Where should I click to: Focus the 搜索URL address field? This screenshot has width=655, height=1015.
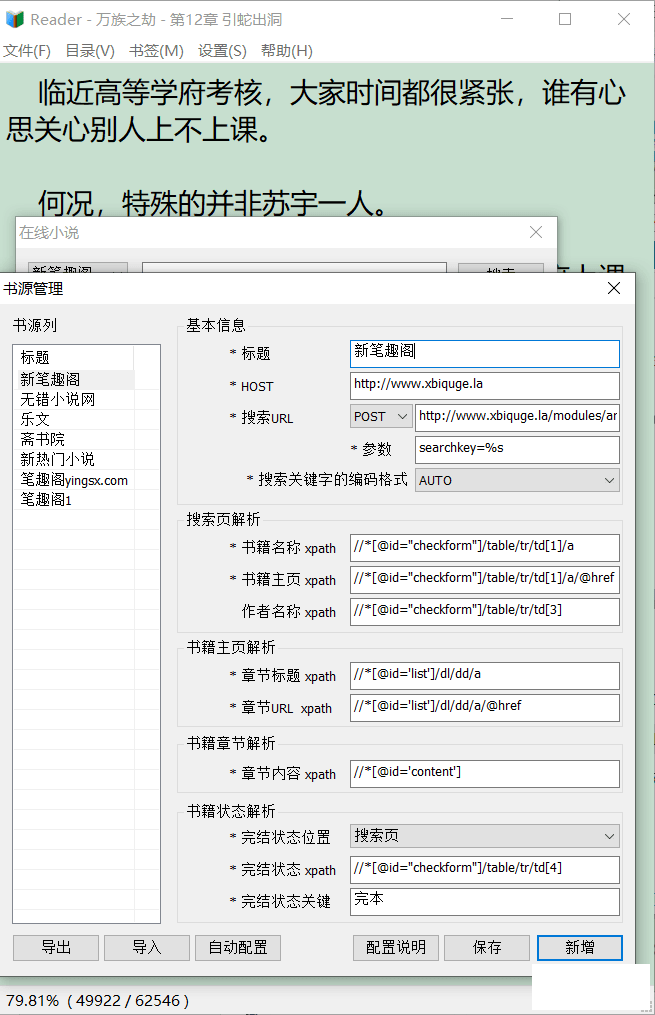tap(518, 417)
